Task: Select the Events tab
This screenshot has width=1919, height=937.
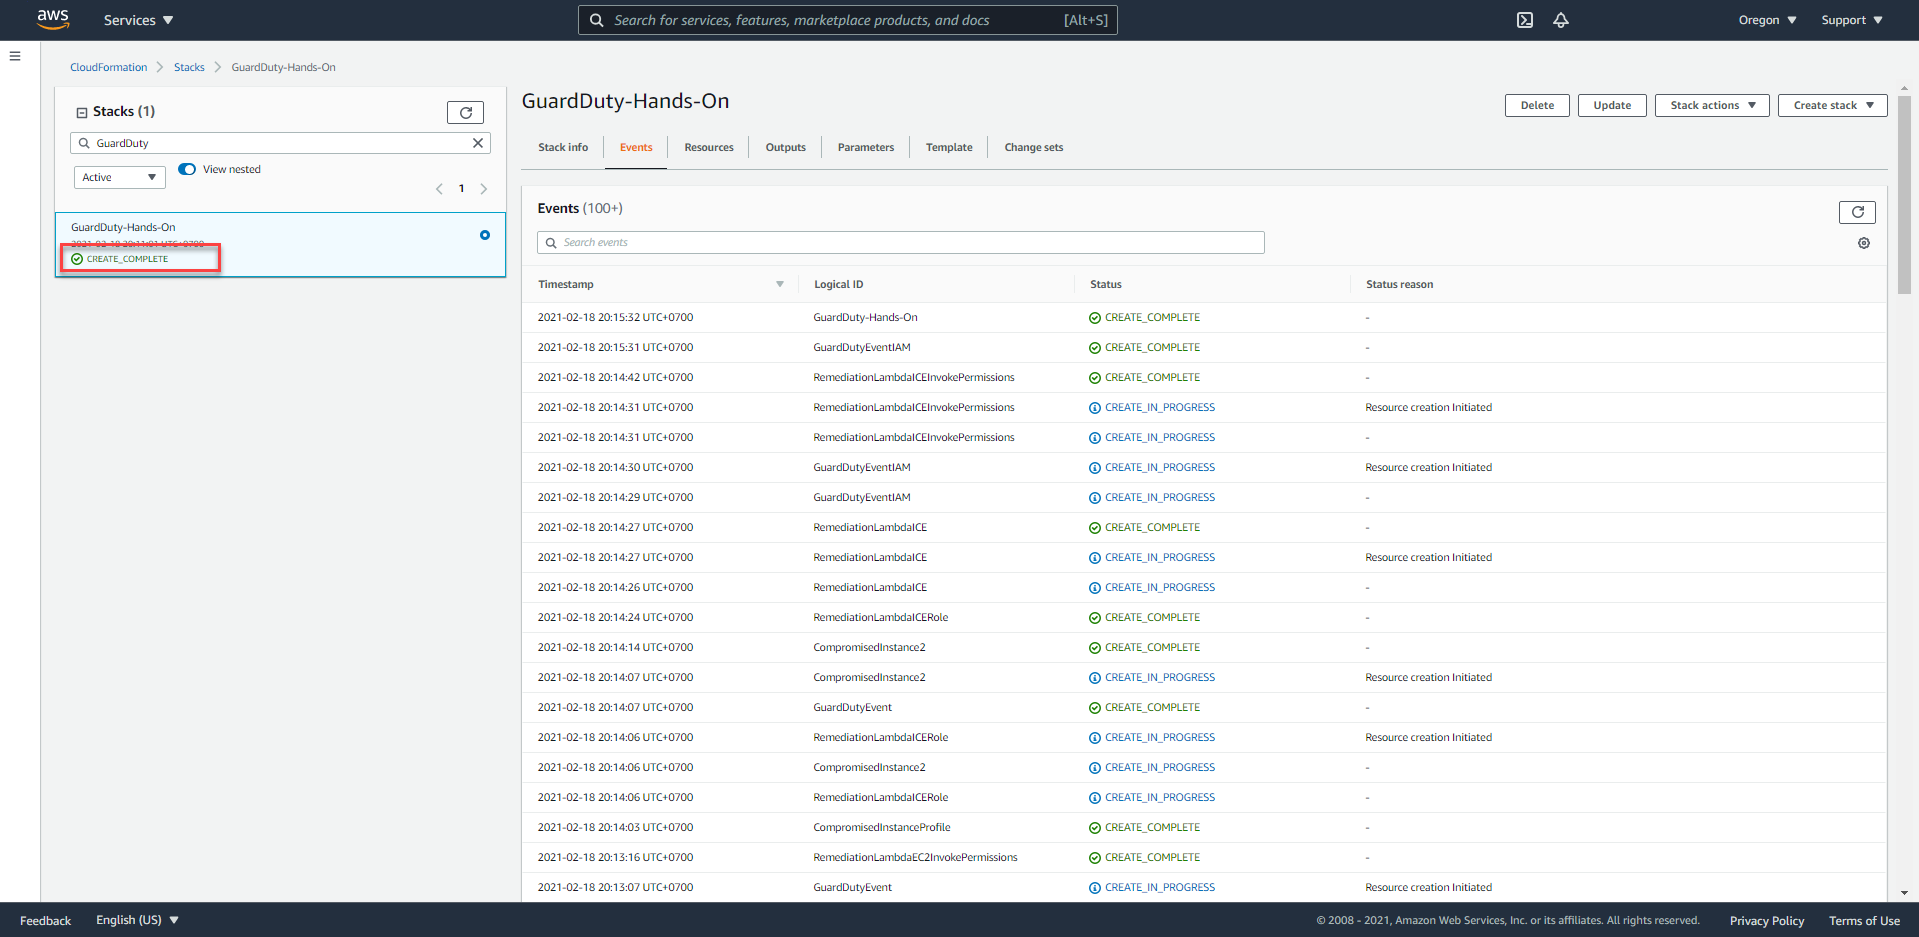Action: [636, 147]
